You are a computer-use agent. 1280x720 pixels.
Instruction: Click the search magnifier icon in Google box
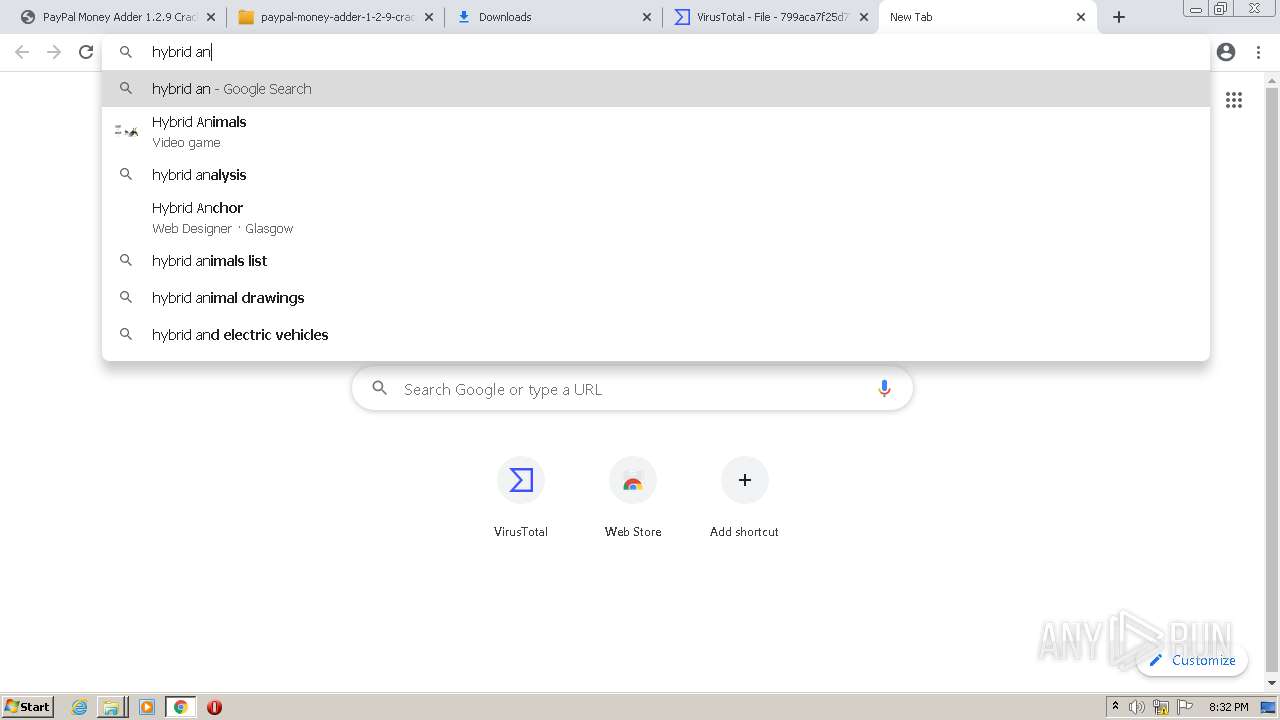[x=379, y=388]
